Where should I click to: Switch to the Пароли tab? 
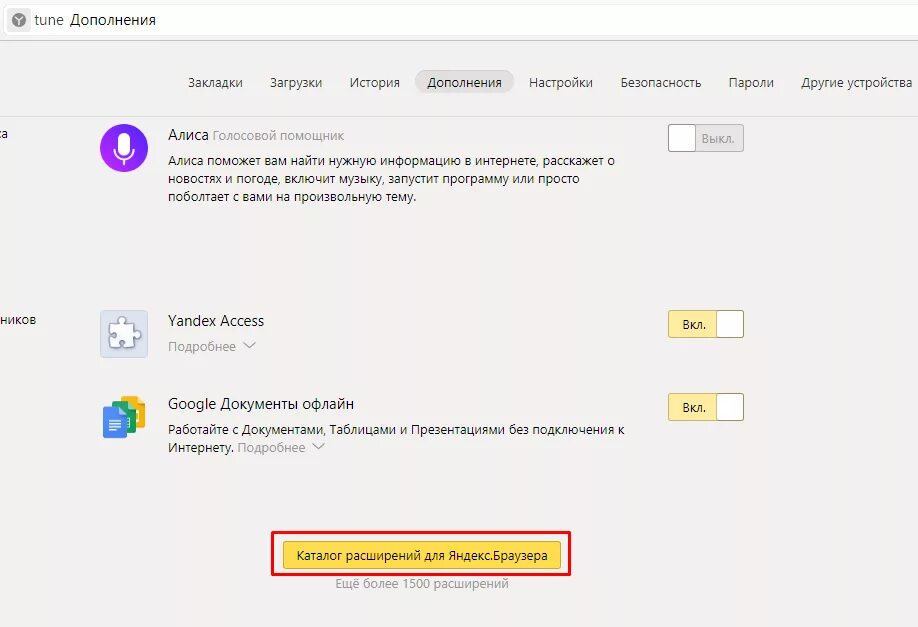coord(751,83)
